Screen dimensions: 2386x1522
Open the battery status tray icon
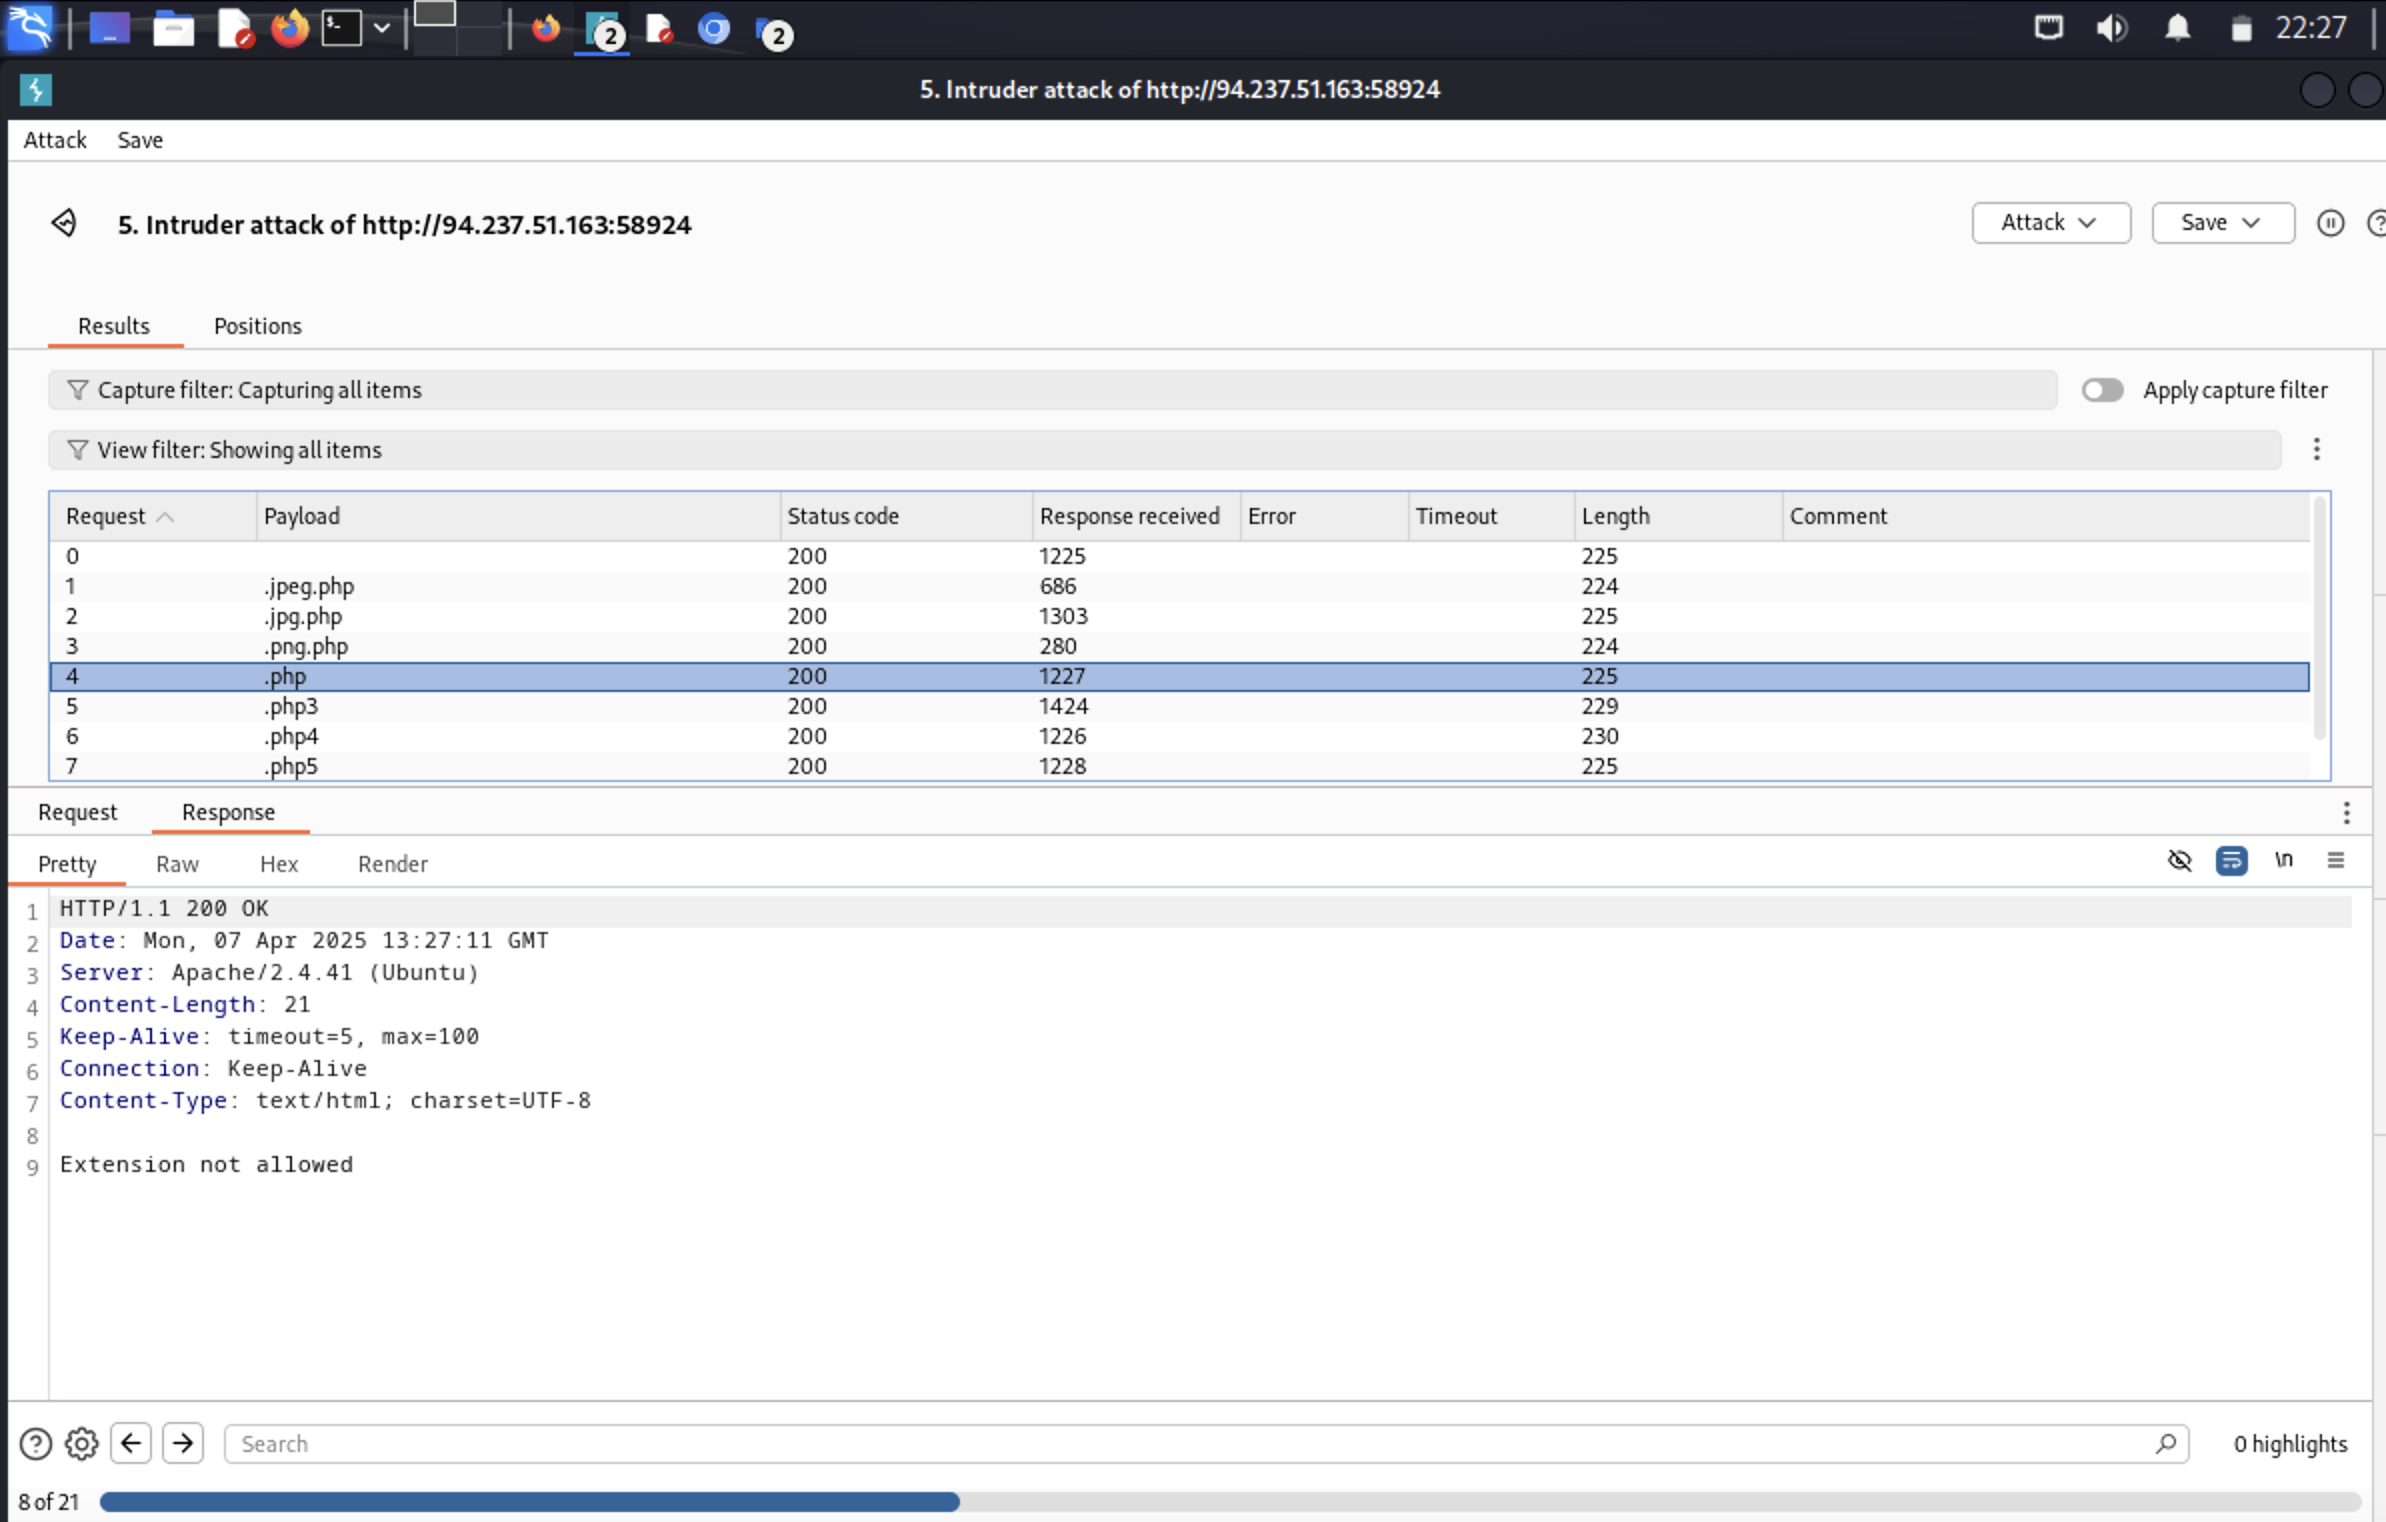(x=2241, y=30)
